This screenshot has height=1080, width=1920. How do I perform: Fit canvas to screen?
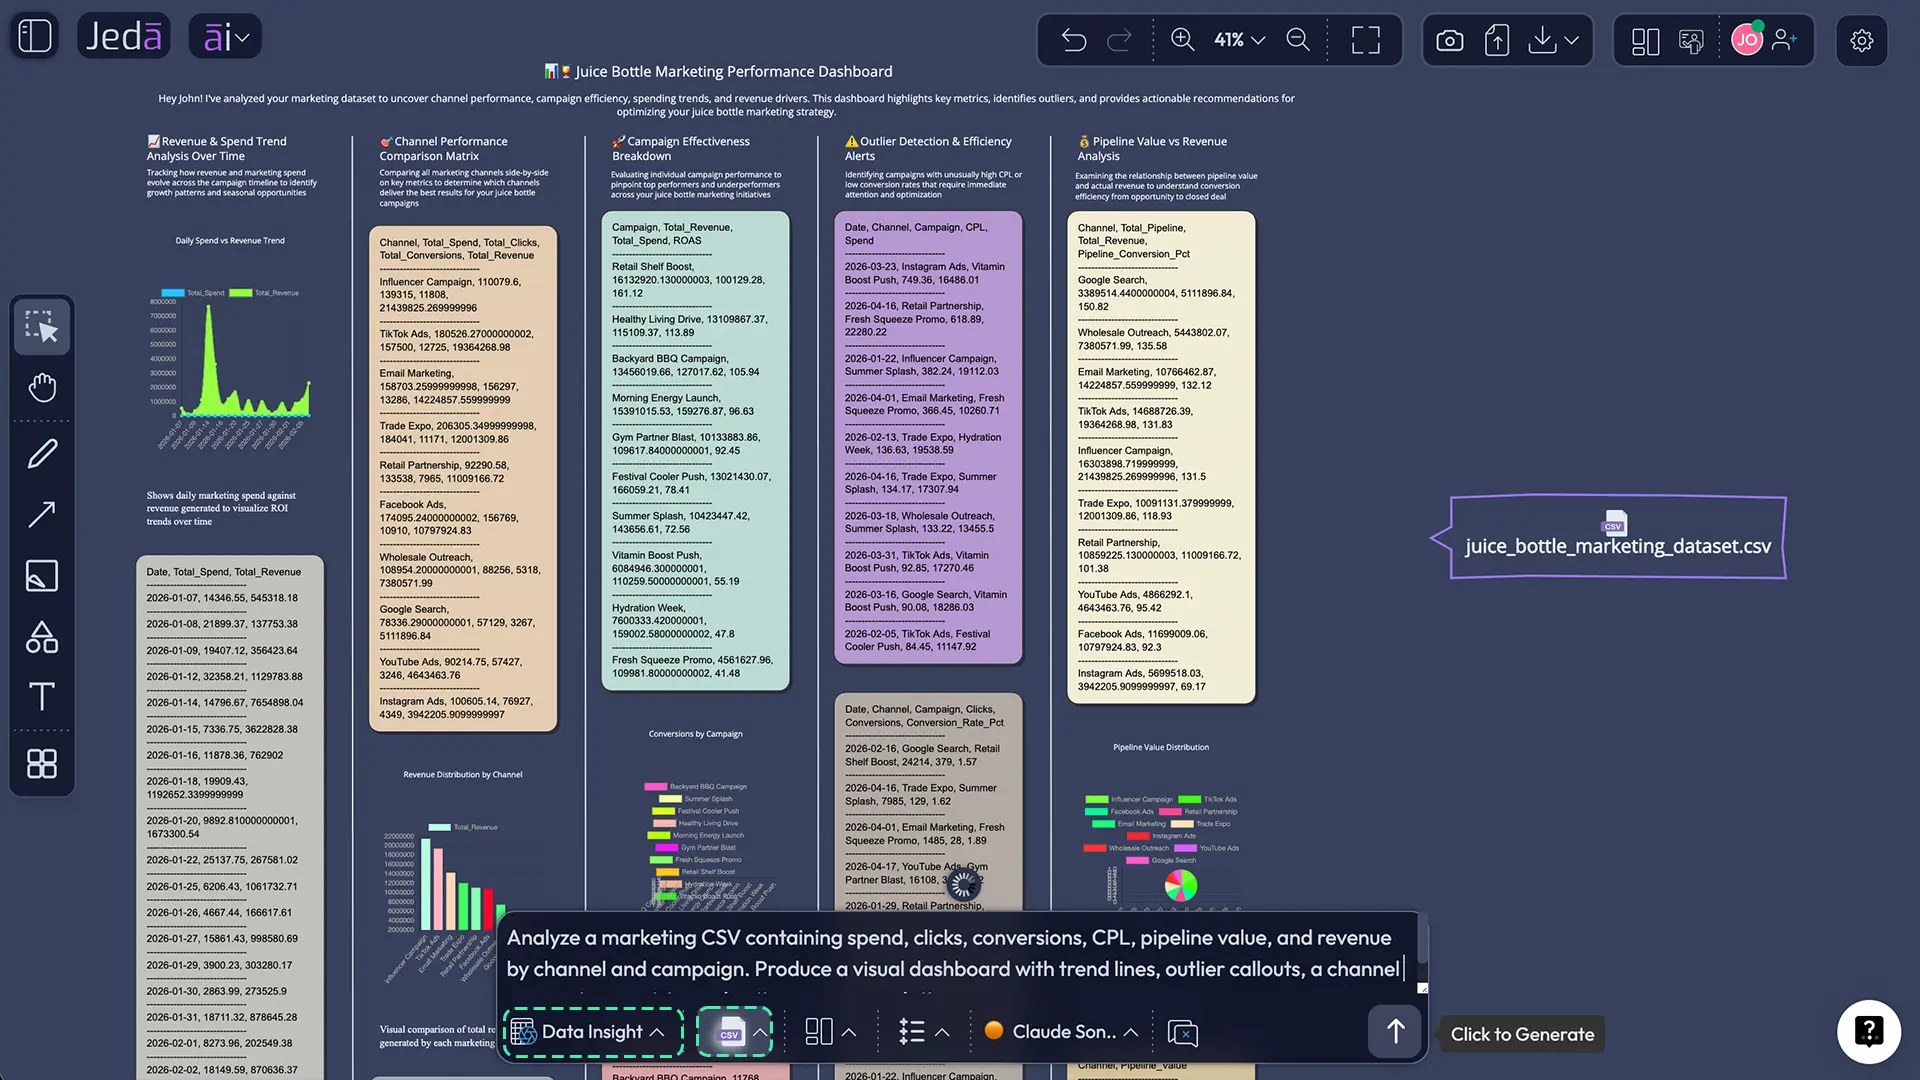(x=1366, y=40)
